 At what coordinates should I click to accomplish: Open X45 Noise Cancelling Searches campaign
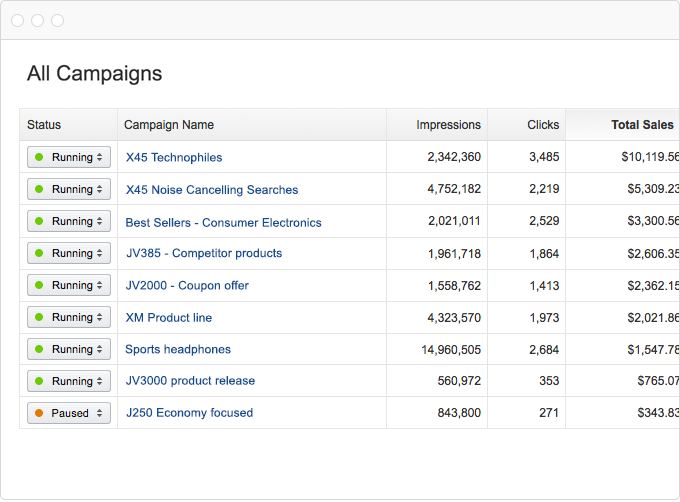click(x=212, y=189)
